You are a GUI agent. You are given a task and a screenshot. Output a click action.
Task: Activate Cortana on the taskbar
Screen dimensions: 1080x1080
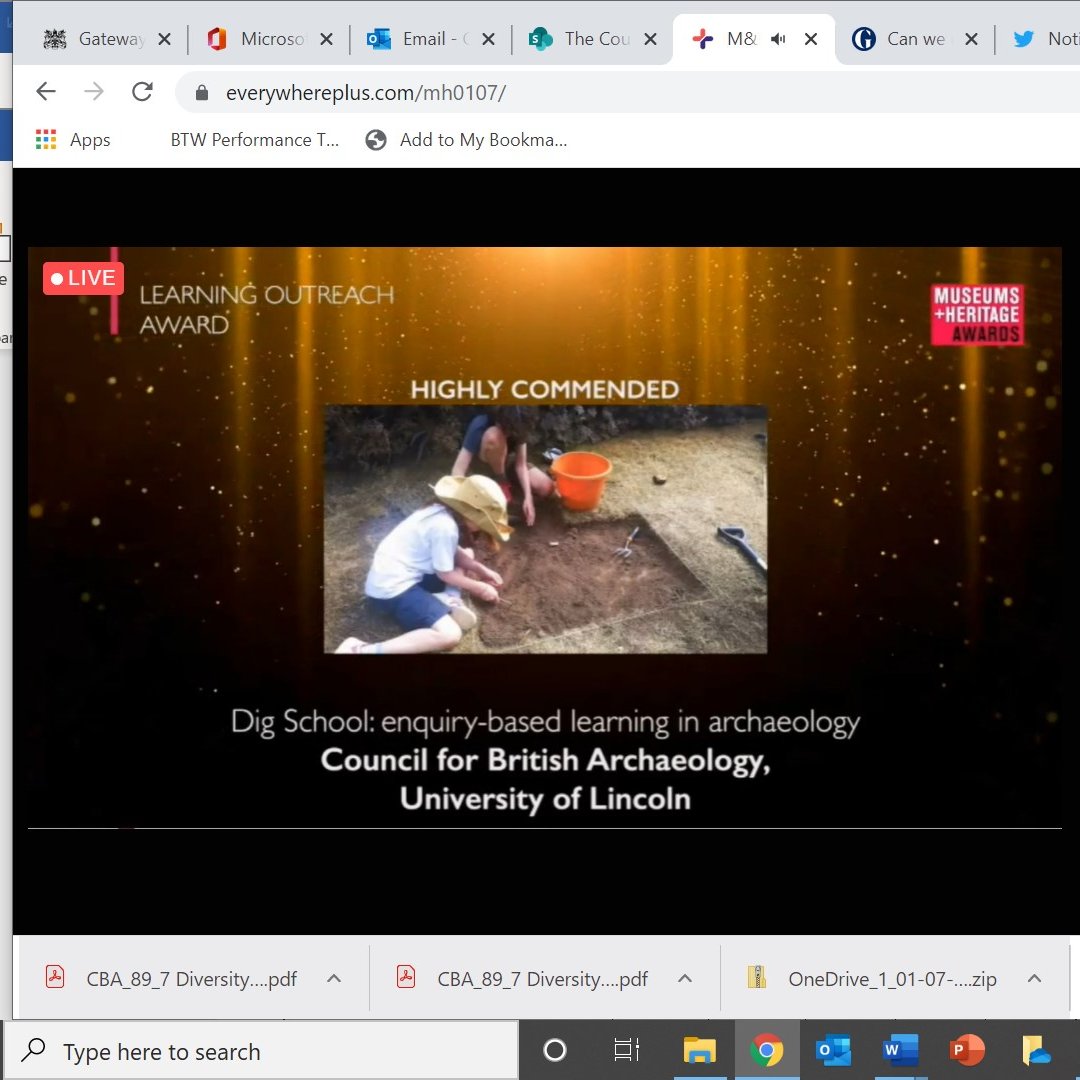point(553,1051)
